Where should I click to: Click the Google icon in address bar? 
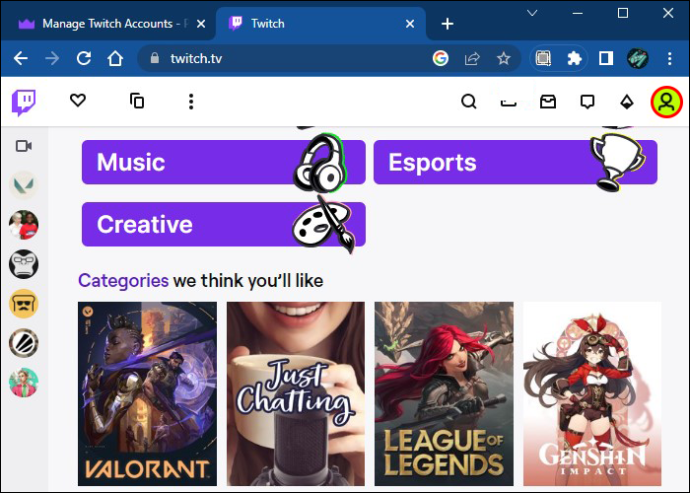[440, 58]
